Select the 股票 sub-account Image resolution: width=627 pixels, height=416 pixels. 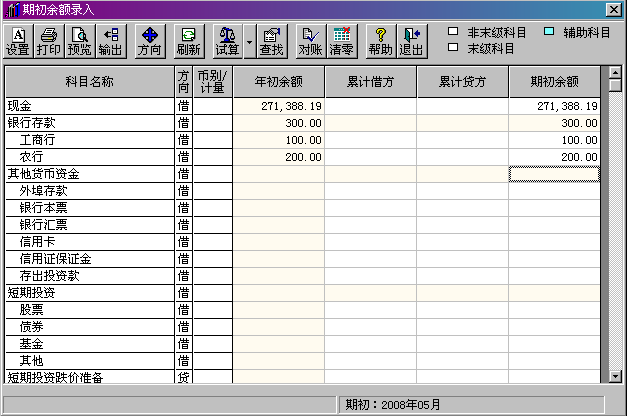[x=90, y=310]
